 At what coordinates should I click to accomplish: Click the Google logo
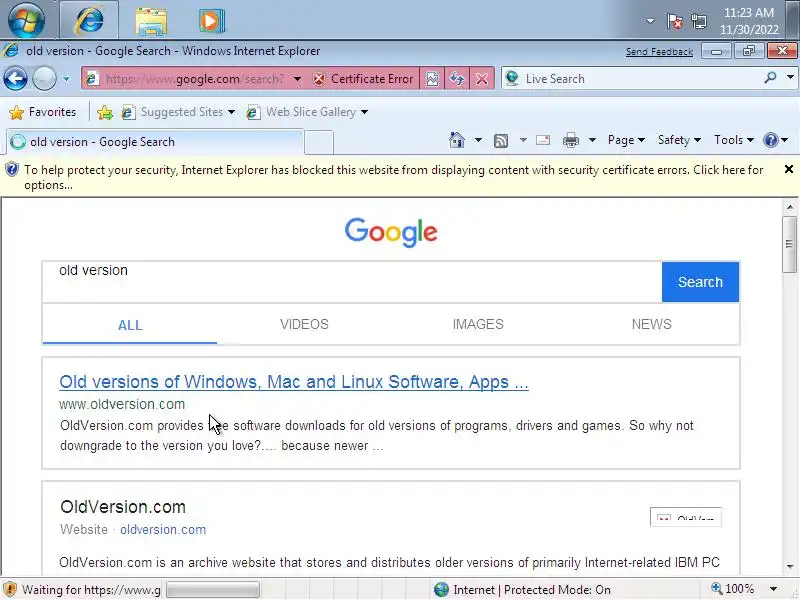pyautogui.click(x=391, y=232)
